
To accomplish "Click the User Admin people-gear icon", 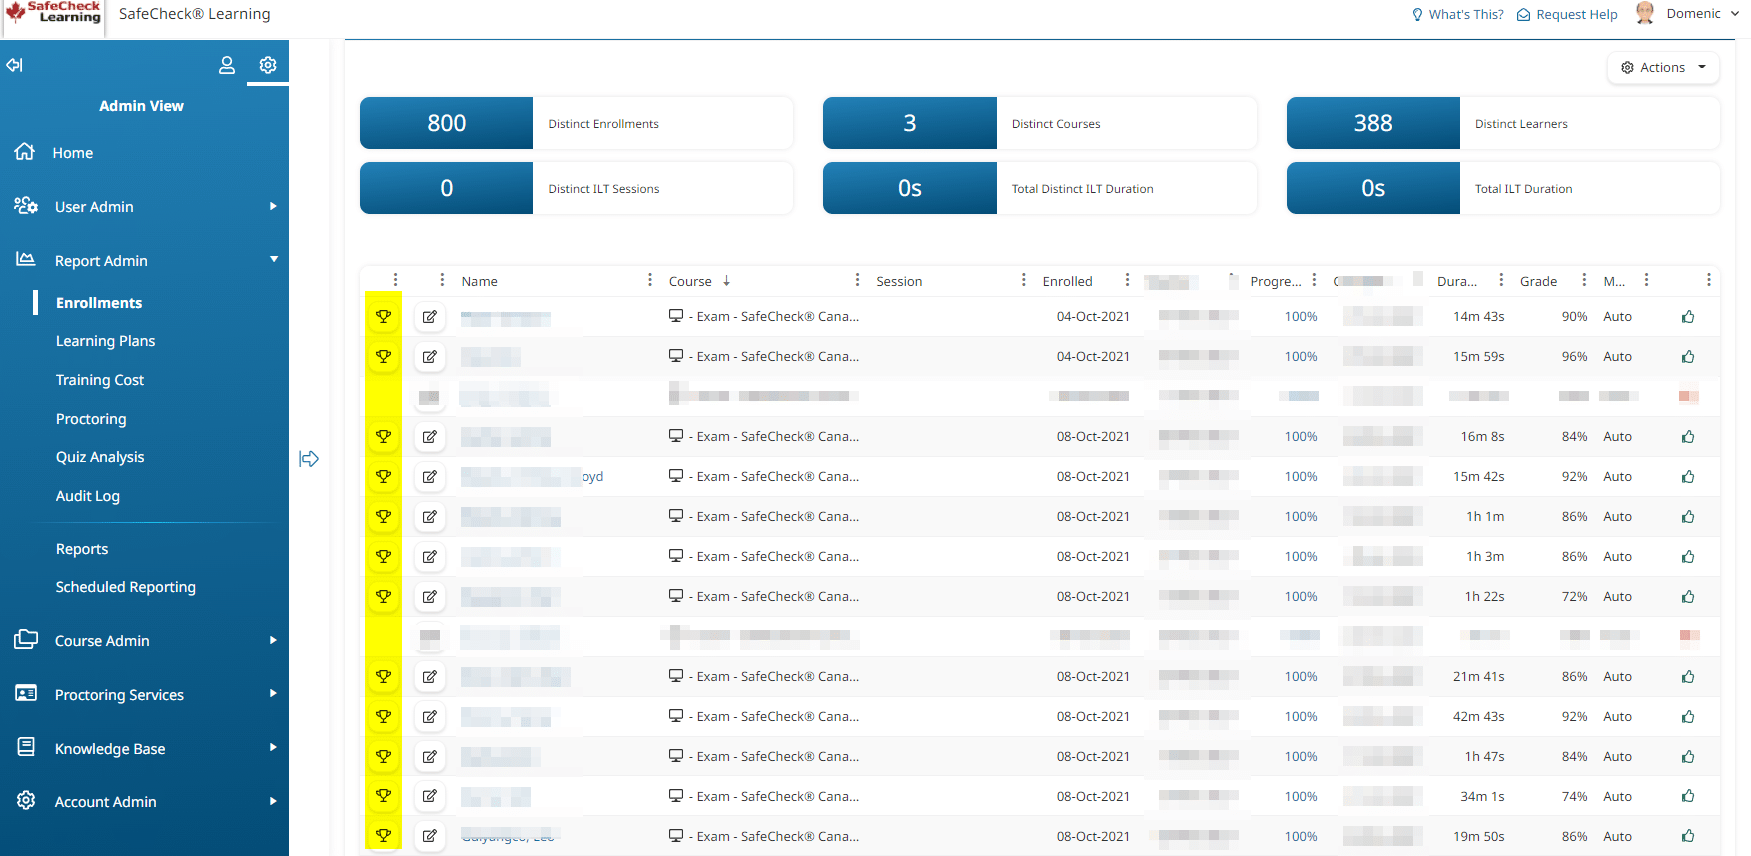I will 26,206.
